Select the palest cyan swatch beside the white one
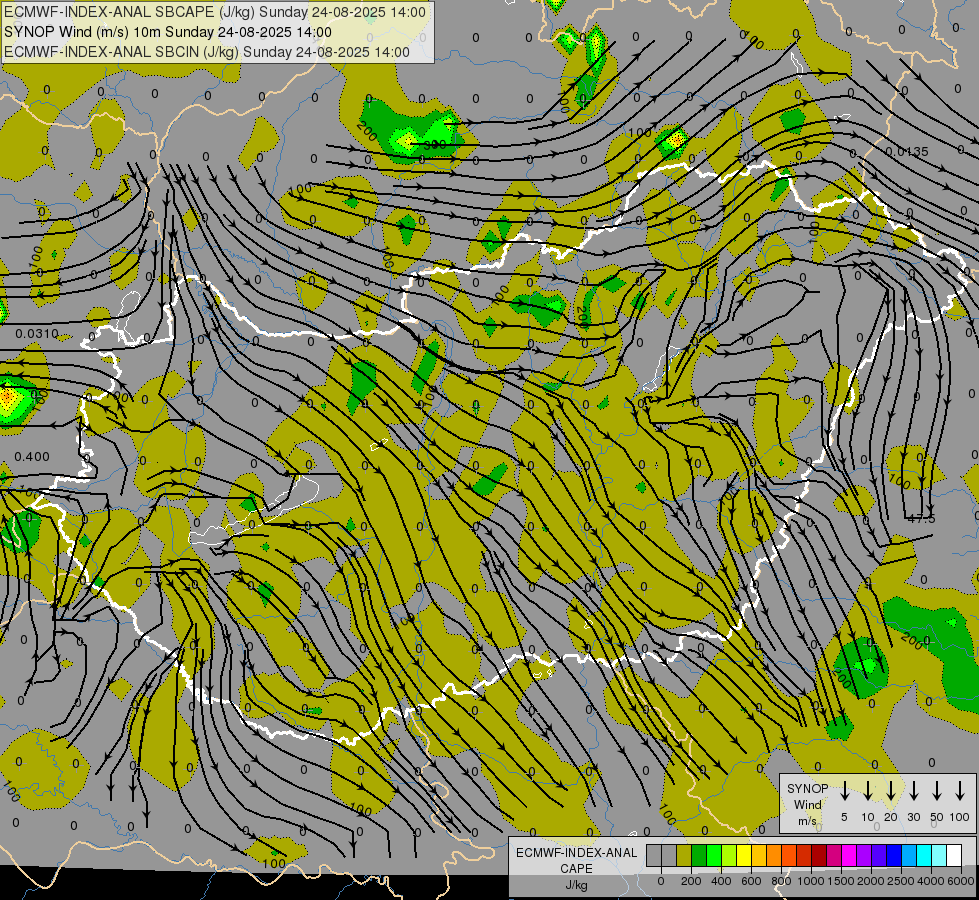Image resolution: width=979 pixels, height=900 pixels. (x=938, y=855)
